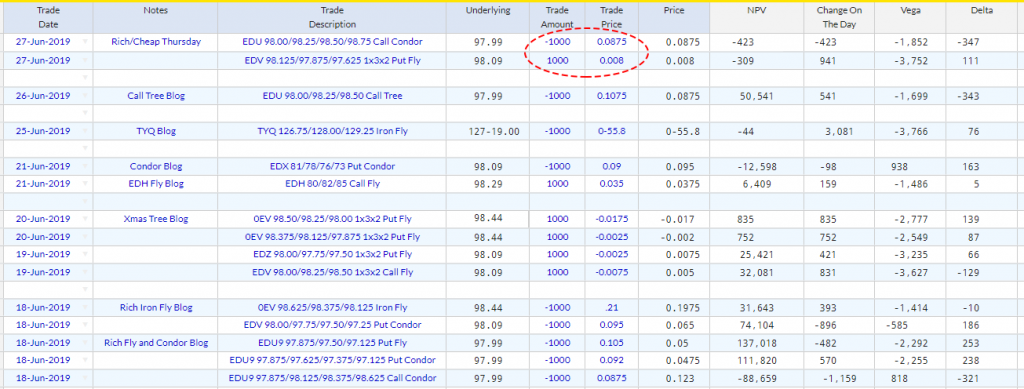Screen dimensions: 1024x389
Task: Select EDU 98.00/98.25/98.50/98.75 Call Condor description
Action: coord(332,42)
